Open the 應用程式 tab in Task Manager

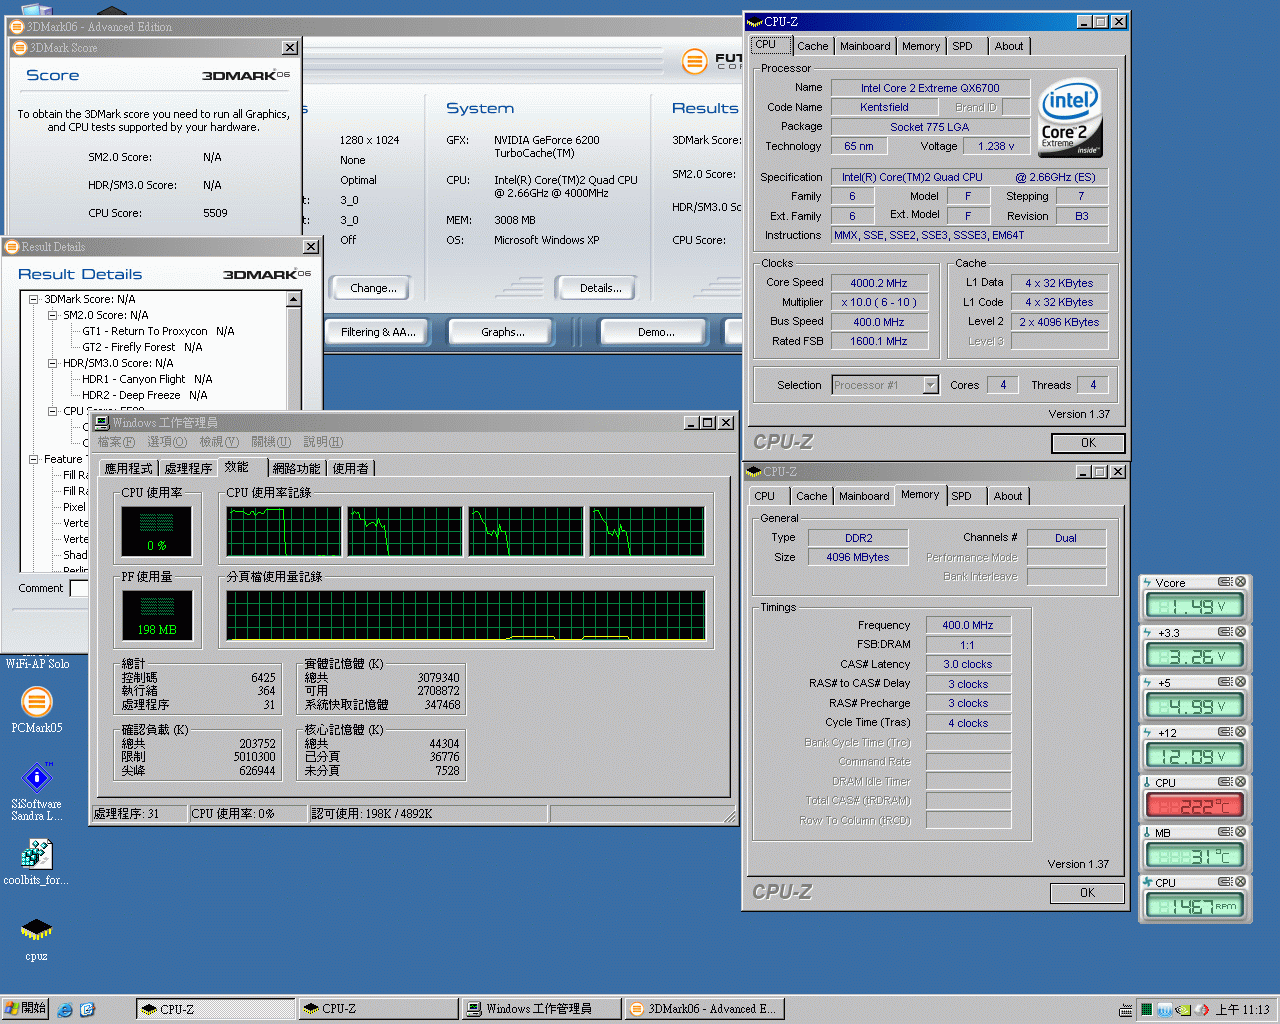pos(129,468)
